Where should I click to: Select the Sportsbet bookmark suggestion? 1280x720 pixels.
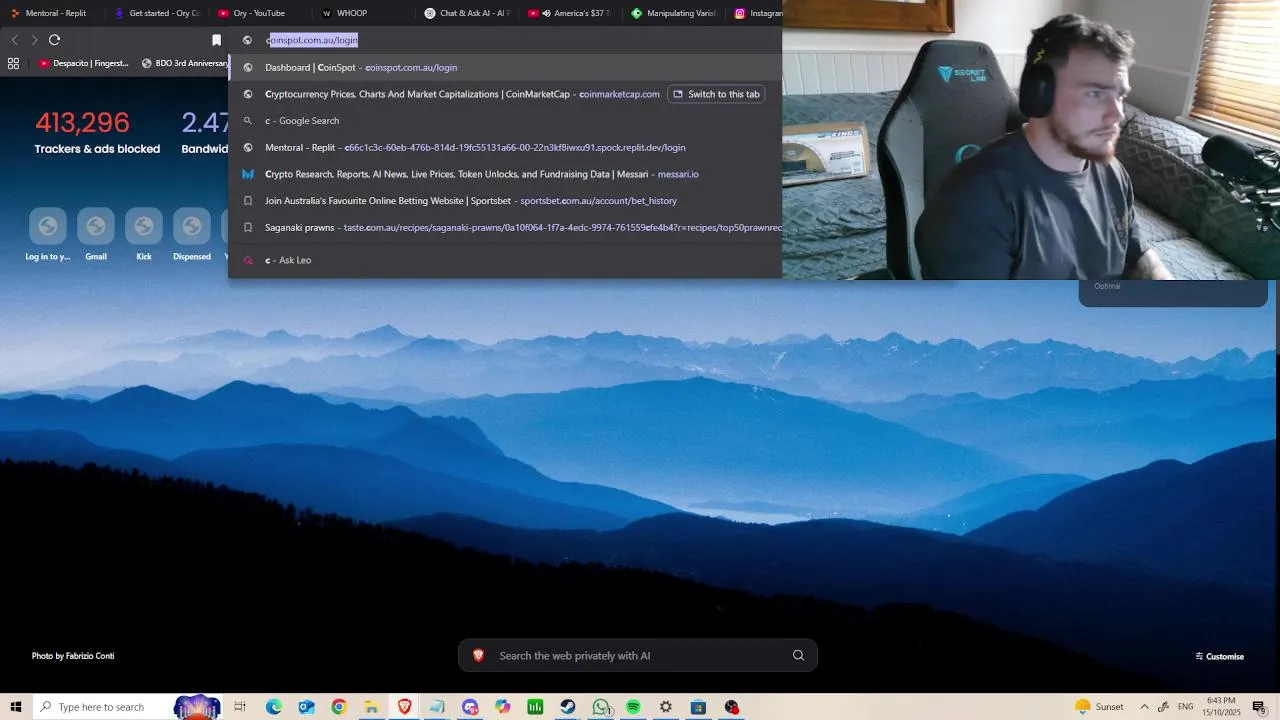click(x=505, y=201)
